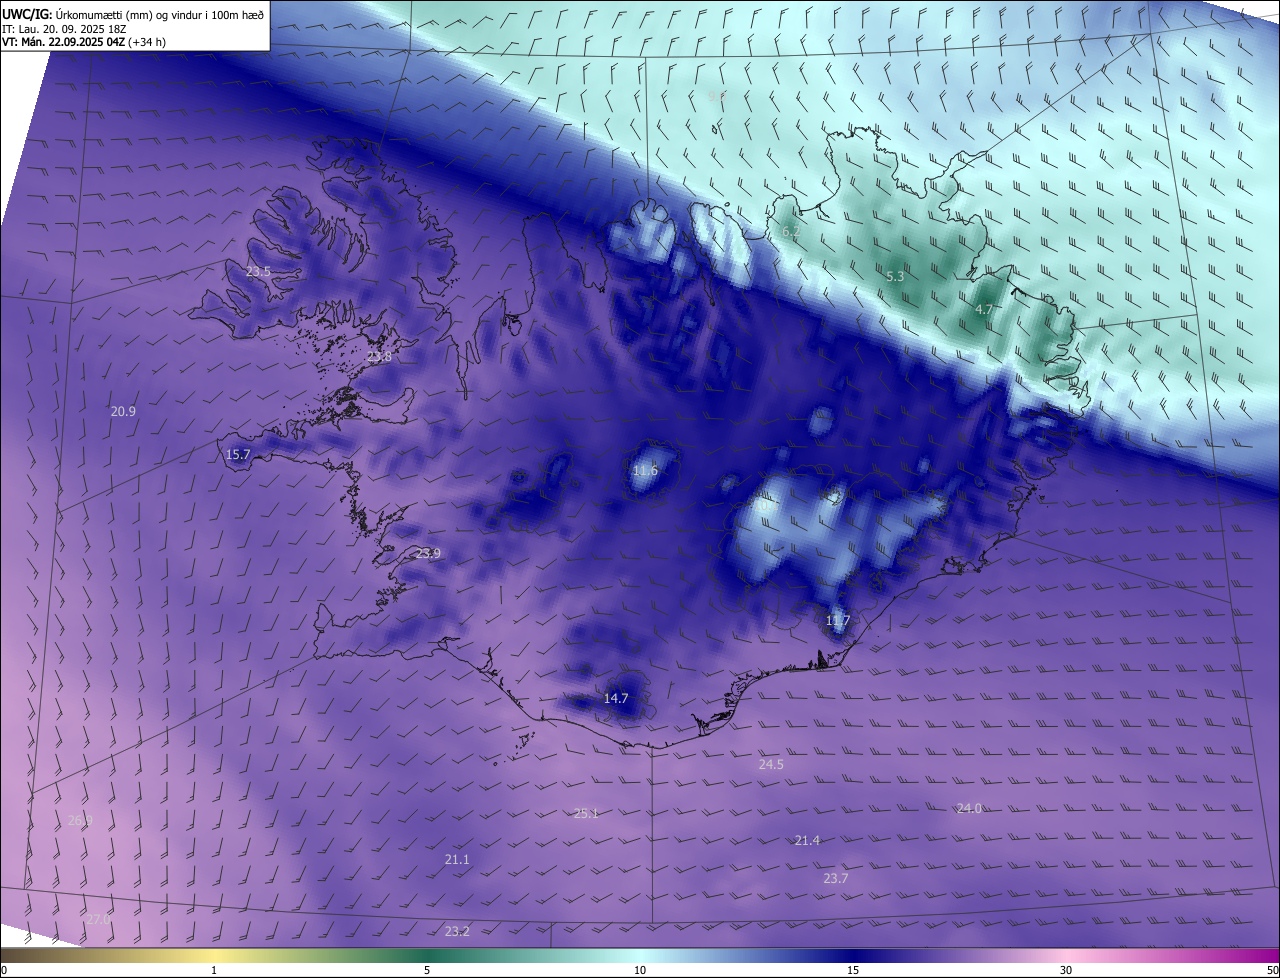This screenshot has width=1280, height=978.
Task: Click the 0 tick label on the color scale
Action: (4, 970)
